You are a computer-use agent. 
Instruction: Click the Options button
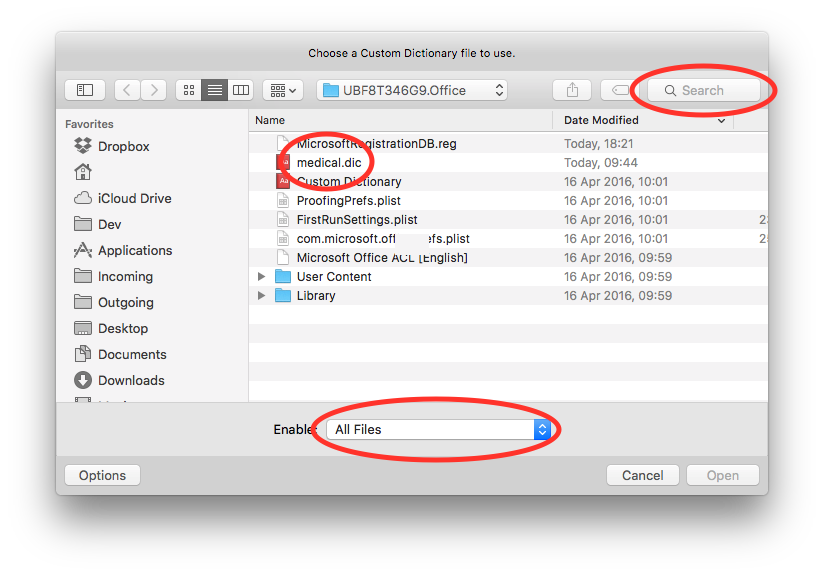click(x=102, y=475)
